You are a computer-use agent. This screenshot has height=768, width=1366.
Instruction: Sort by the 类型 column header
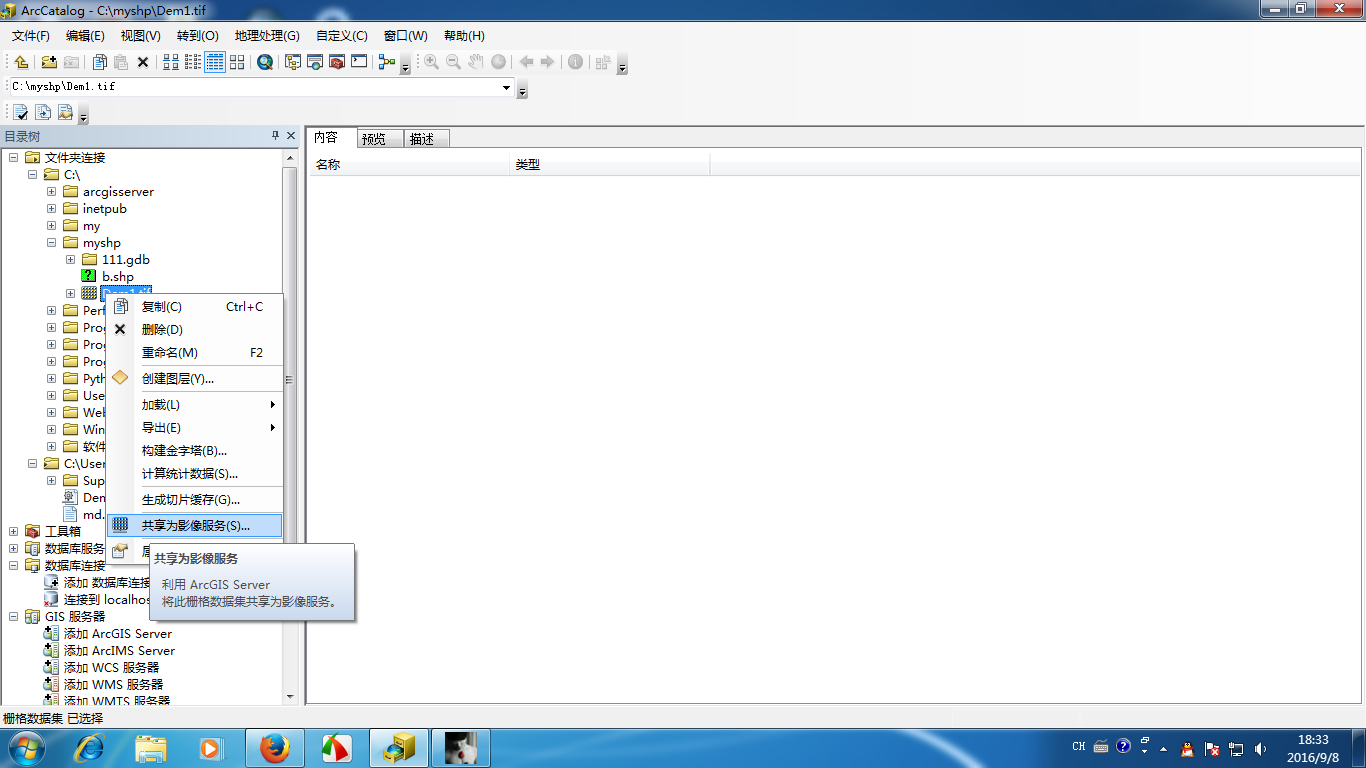(x=609, y=164)
